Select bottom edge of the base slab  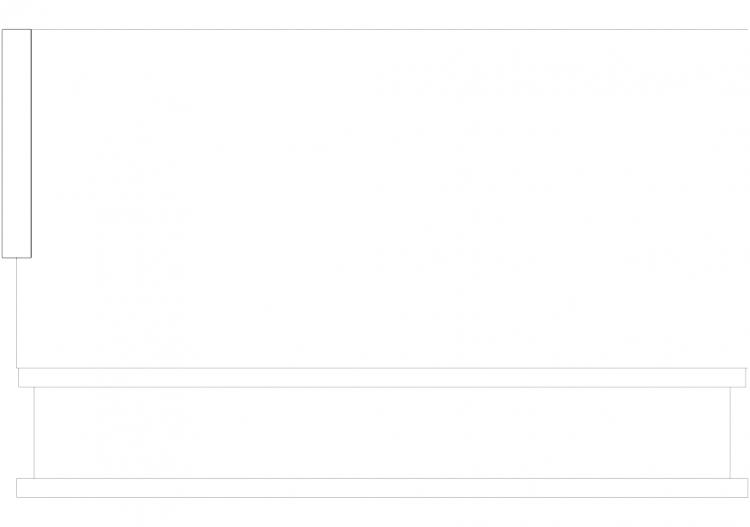coord(382,497)
